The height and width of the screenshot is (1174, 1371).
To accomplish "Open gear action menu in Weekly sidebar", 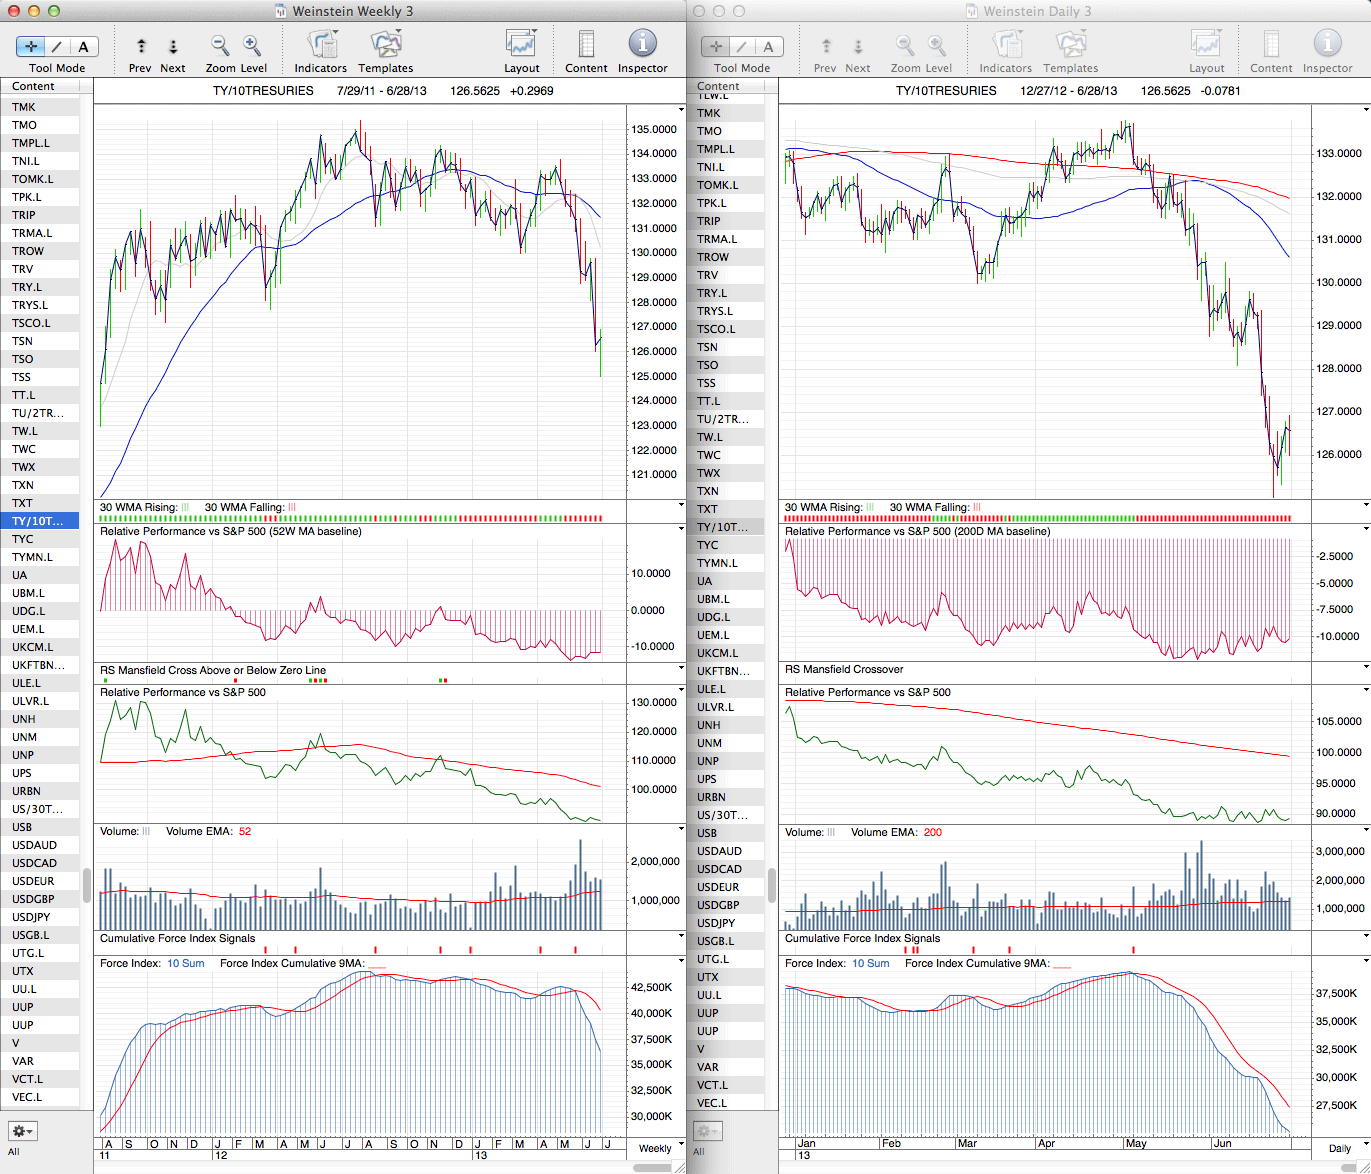I will point(22,1131).
